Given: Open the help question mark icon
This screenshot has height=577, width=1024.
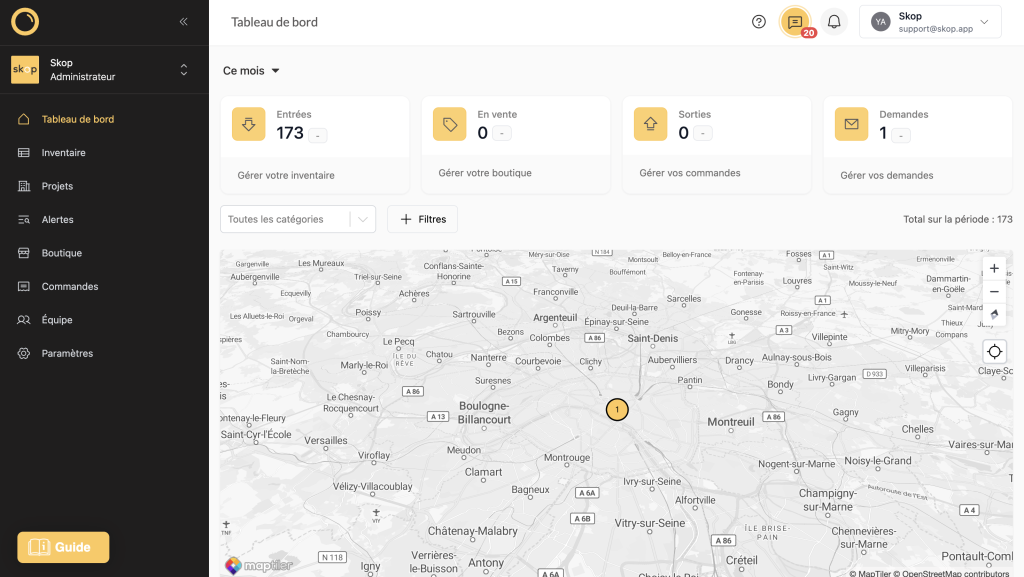Looking at the screenshot, I should click(759, 22).
